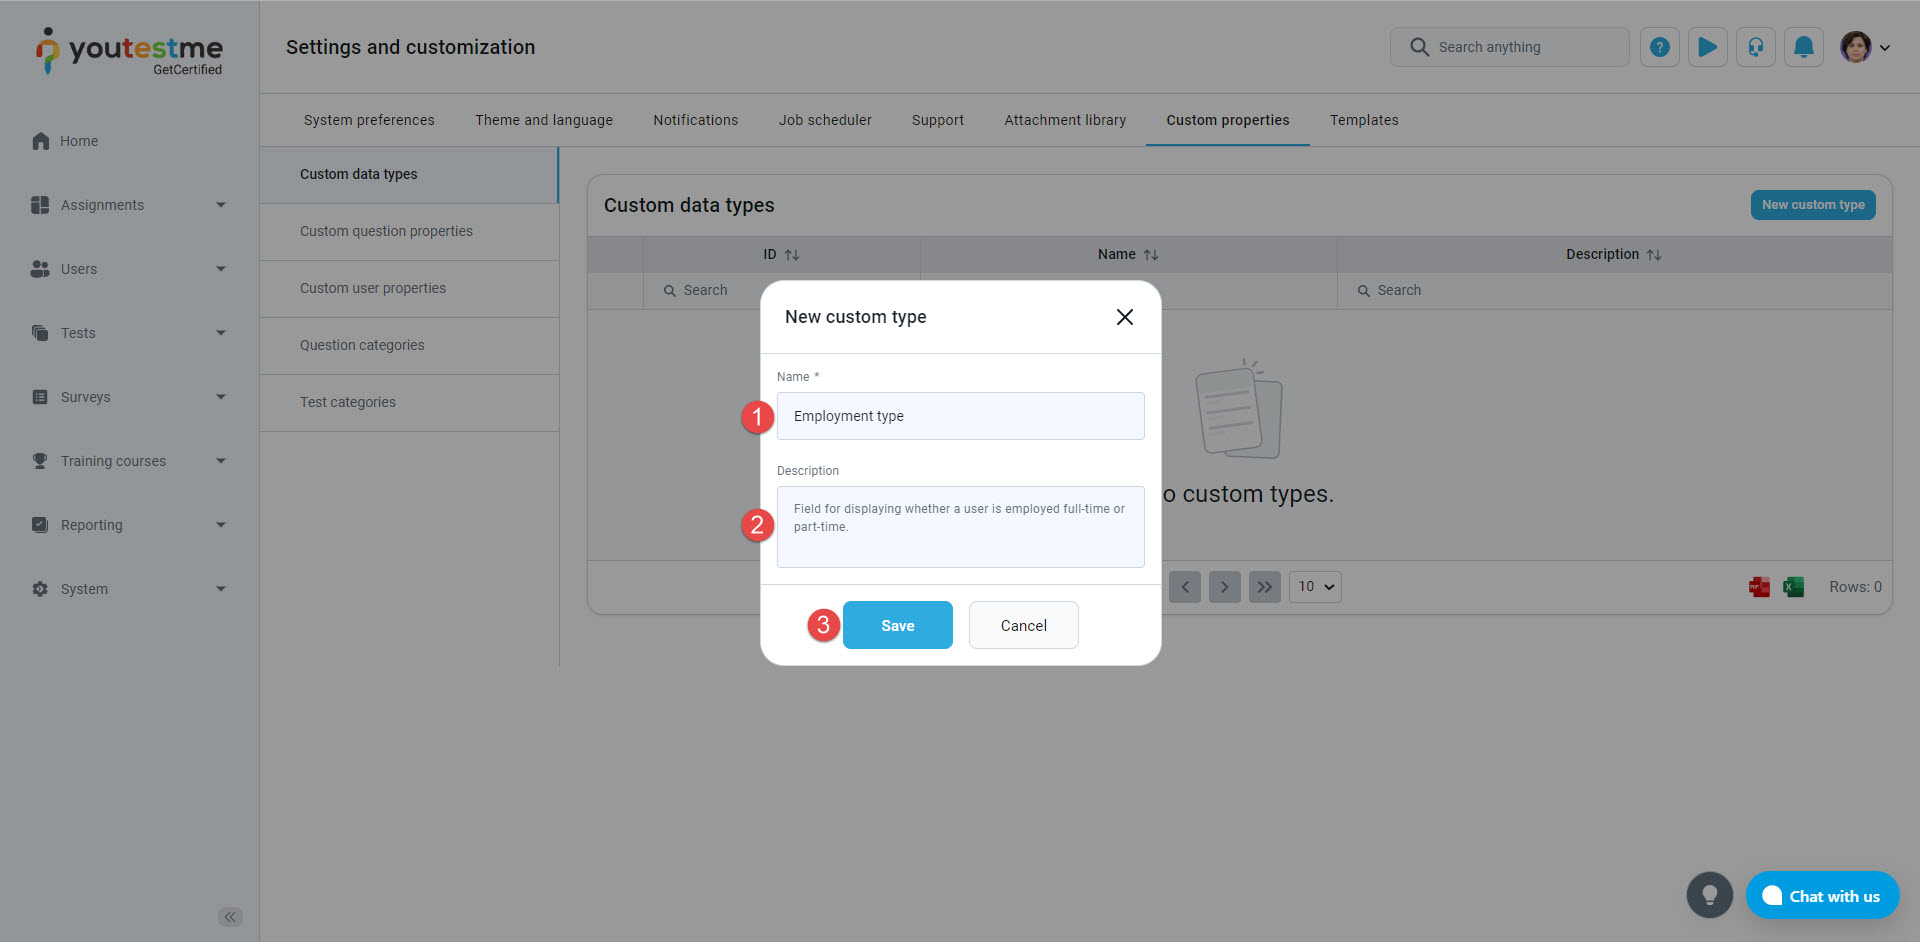Open the notifications bell icon
This screenshot has height=942, width=1920.
click(1803, 47)
